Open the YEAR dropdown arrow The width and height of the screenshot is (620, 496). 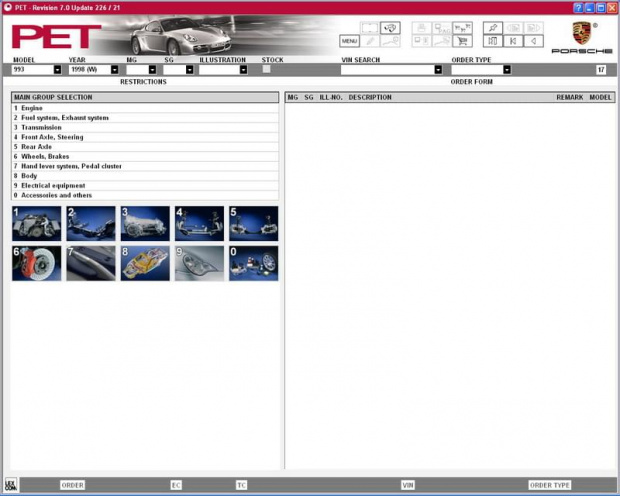(x=114, y=70)
